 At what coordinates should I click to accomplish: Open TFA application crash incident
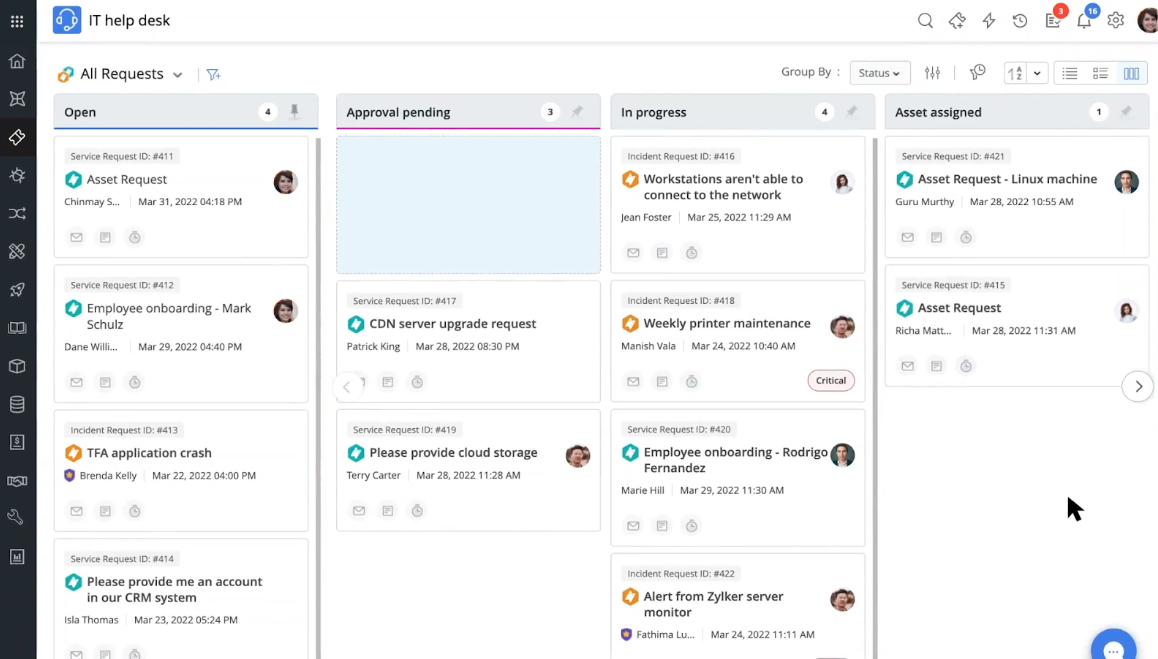click(149, 453)
